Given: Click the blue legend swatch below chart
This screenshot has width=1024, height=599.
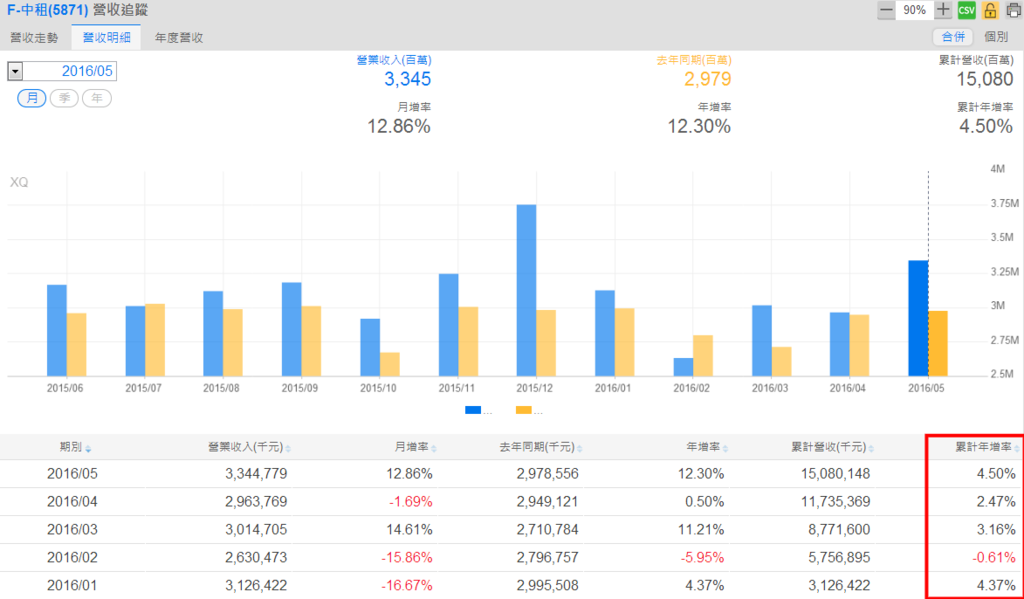Looking at the screenshot, I should 473,410.
